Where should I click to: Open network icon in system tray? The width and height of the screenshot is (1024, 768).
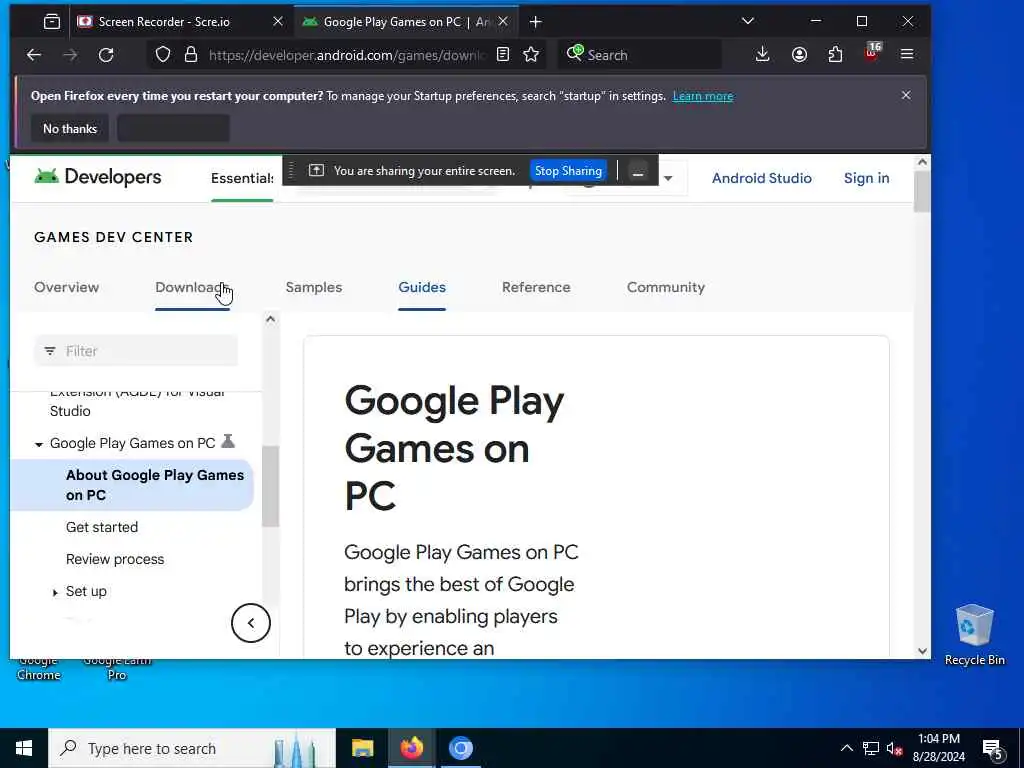(x=871, y=748)
